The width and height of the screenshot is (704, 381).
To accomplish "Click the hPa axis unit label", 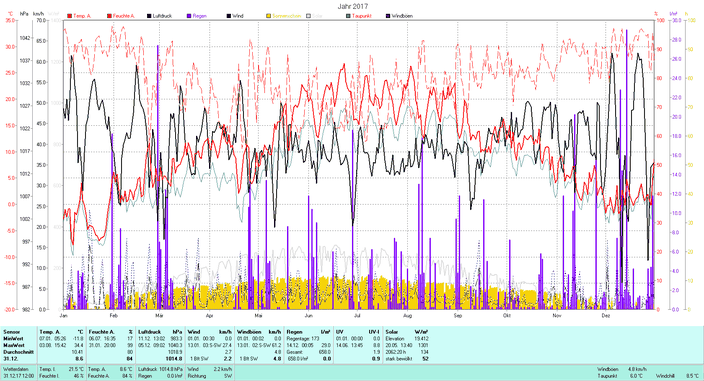I will tap(23, 14).
